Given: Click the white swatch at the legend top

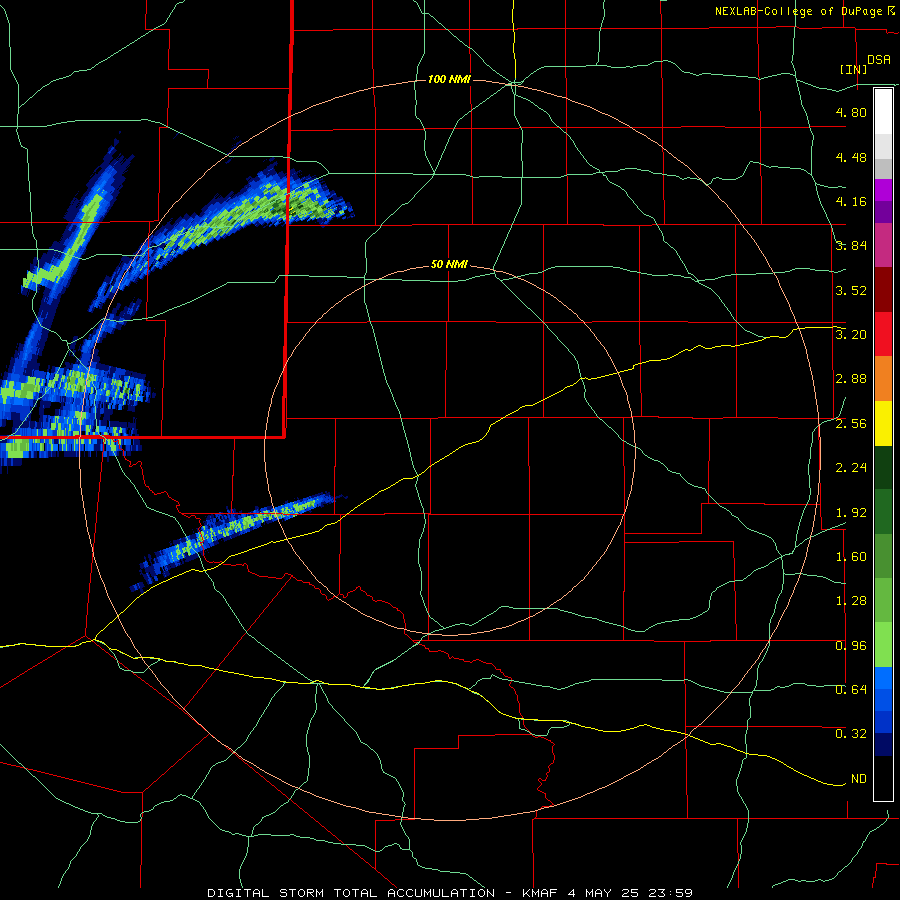Looking at the screenshot, I should 883,112.
